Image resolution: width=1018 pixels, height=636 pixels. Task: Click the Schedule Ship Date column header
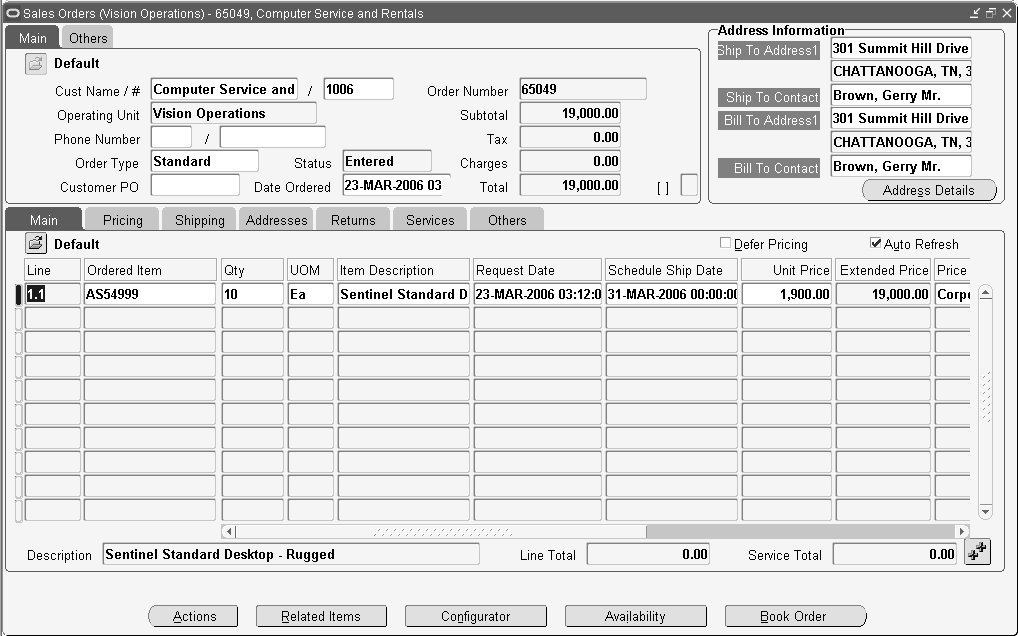point(672,270)
